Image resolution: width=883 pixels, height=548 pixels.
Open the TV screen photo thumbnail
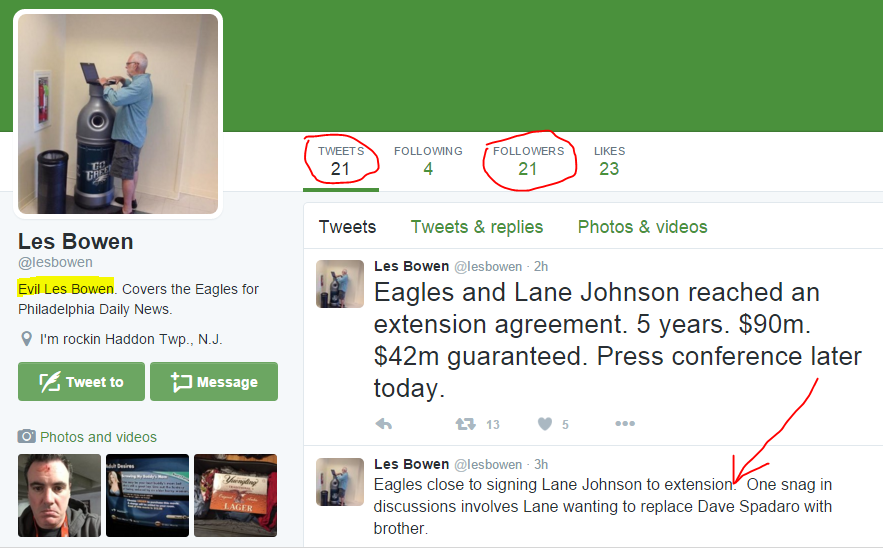(148, 496)
